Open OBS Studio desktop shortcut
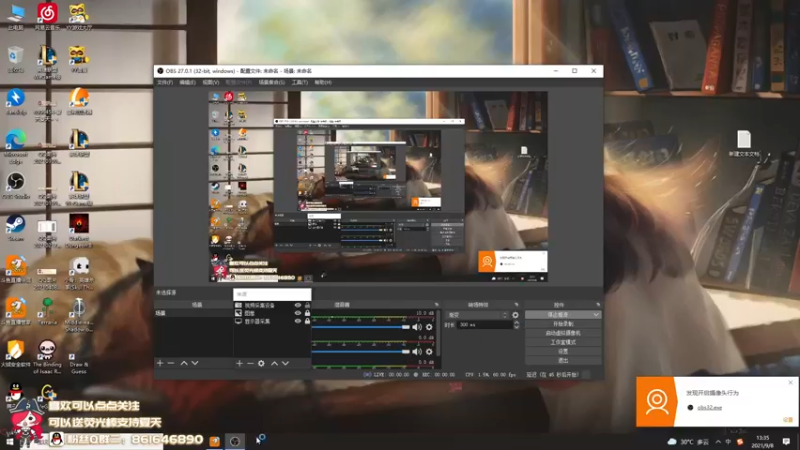Image resolution: width=800 pixels, height=450 pixels. [x=16, y=186]
